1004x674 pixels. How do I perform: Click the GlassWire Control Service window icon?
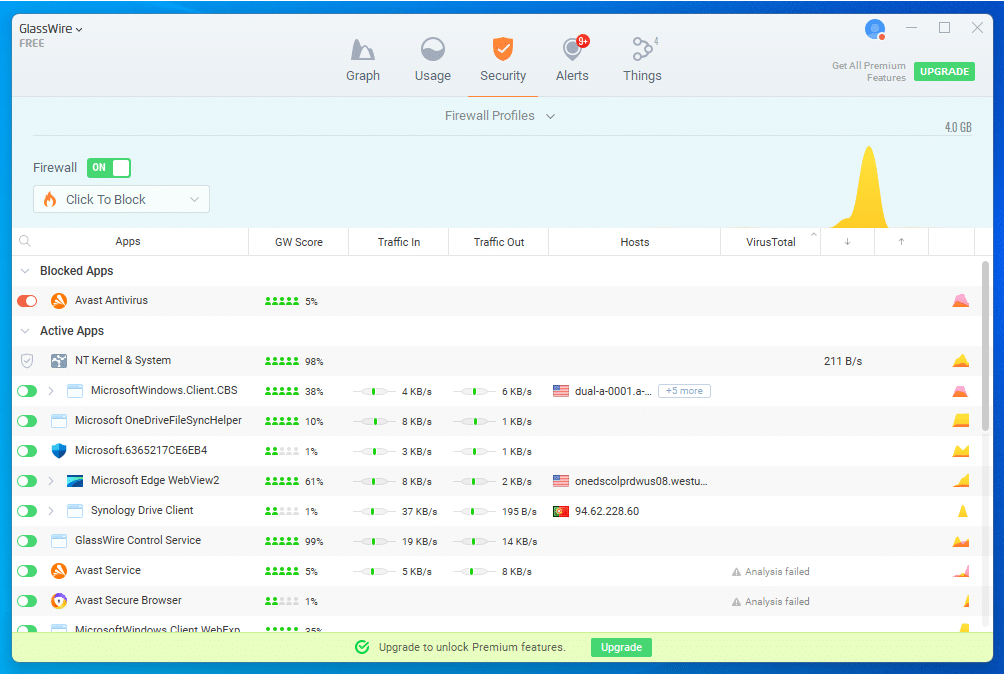click(59, 541)
